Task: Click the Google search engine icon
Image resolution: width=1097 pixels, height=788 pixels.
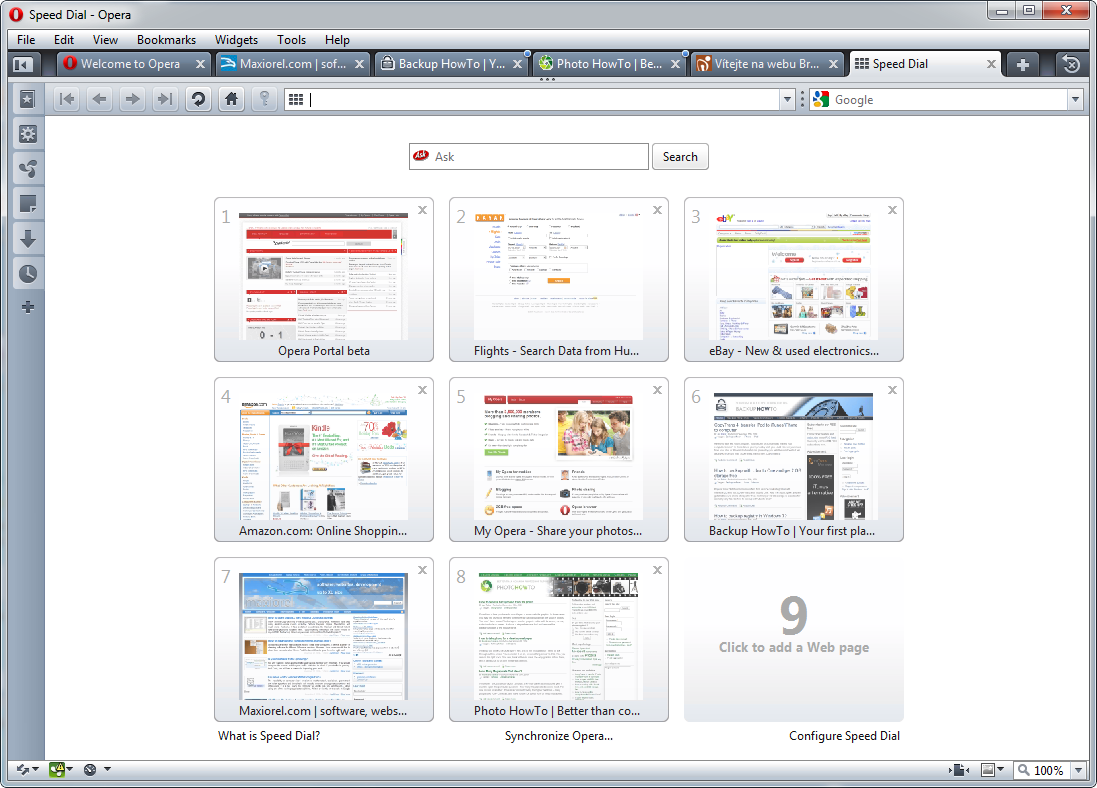Action: coord(821,100)
